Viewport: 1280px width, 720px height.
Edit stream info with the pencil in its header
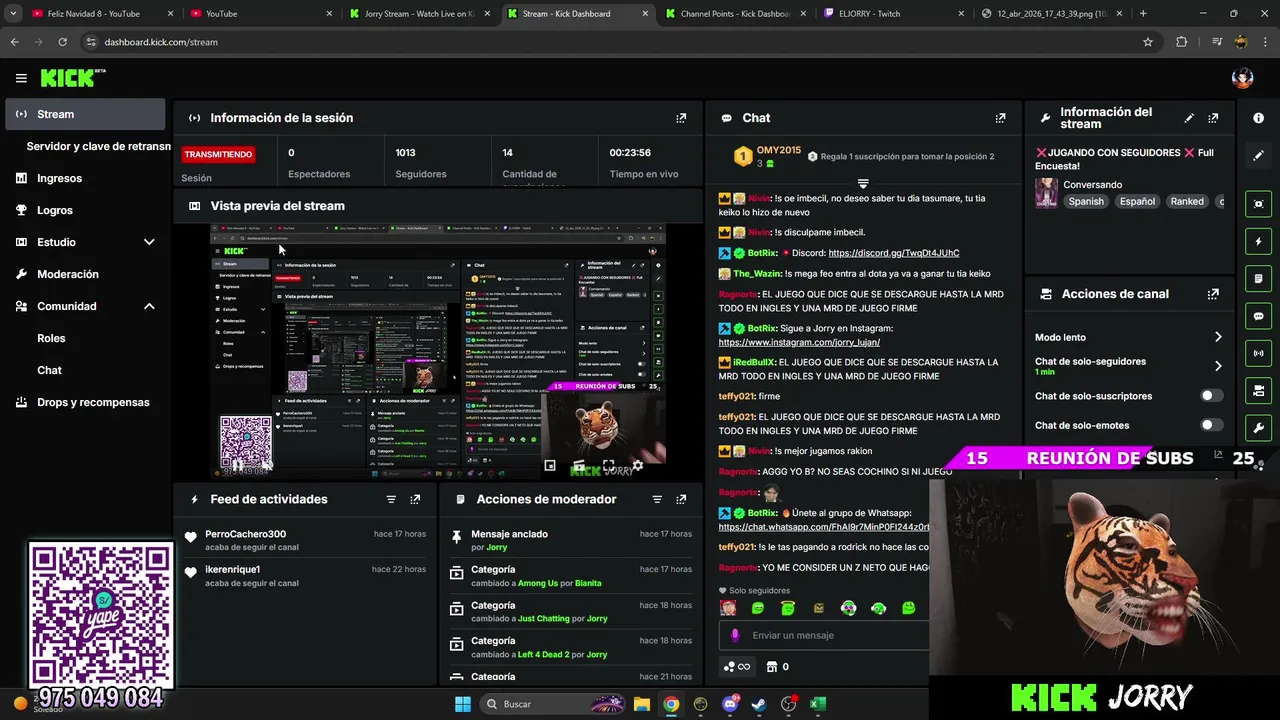coord(1189,118)
